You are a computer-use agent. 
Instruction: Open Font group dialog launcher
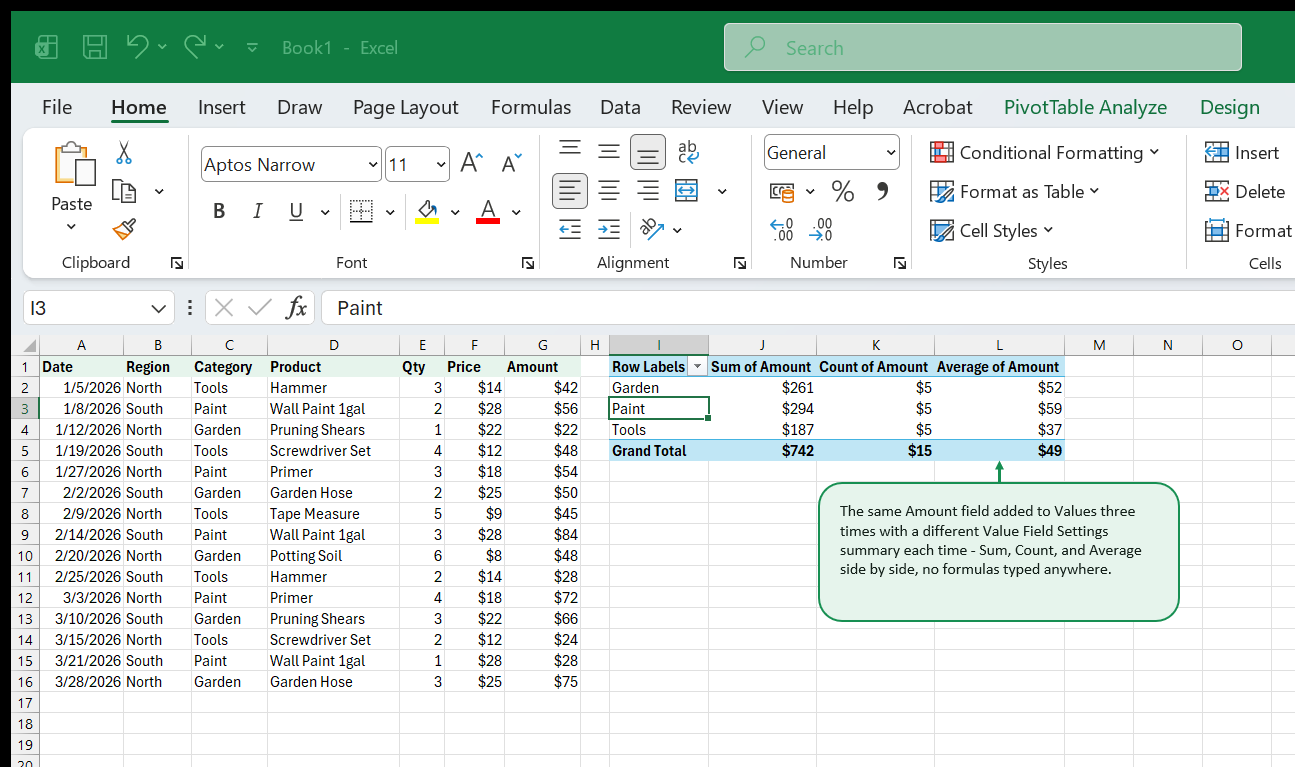(x=527, y=263)
